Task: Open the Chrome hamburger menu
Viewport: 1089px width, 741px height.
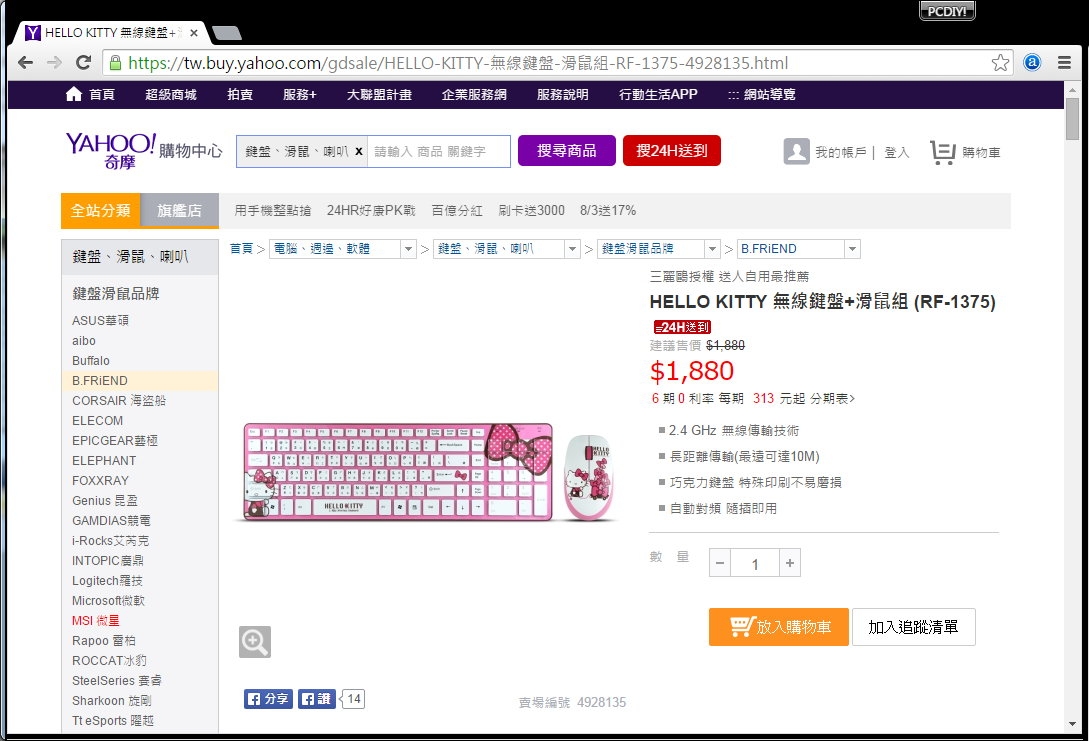Action: pos(1064,63)
